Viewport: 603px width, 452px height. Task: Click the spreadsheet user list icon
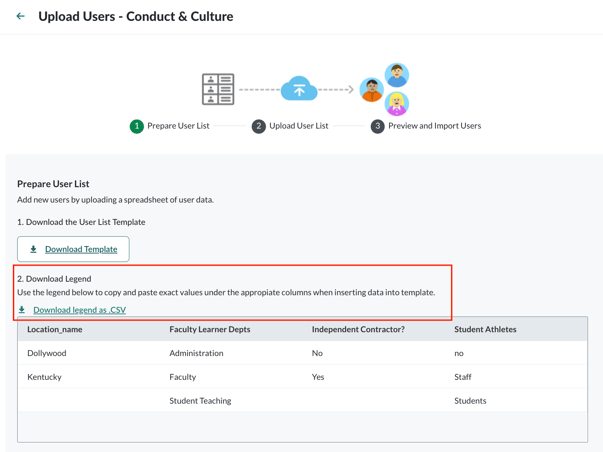pos(217,89)
